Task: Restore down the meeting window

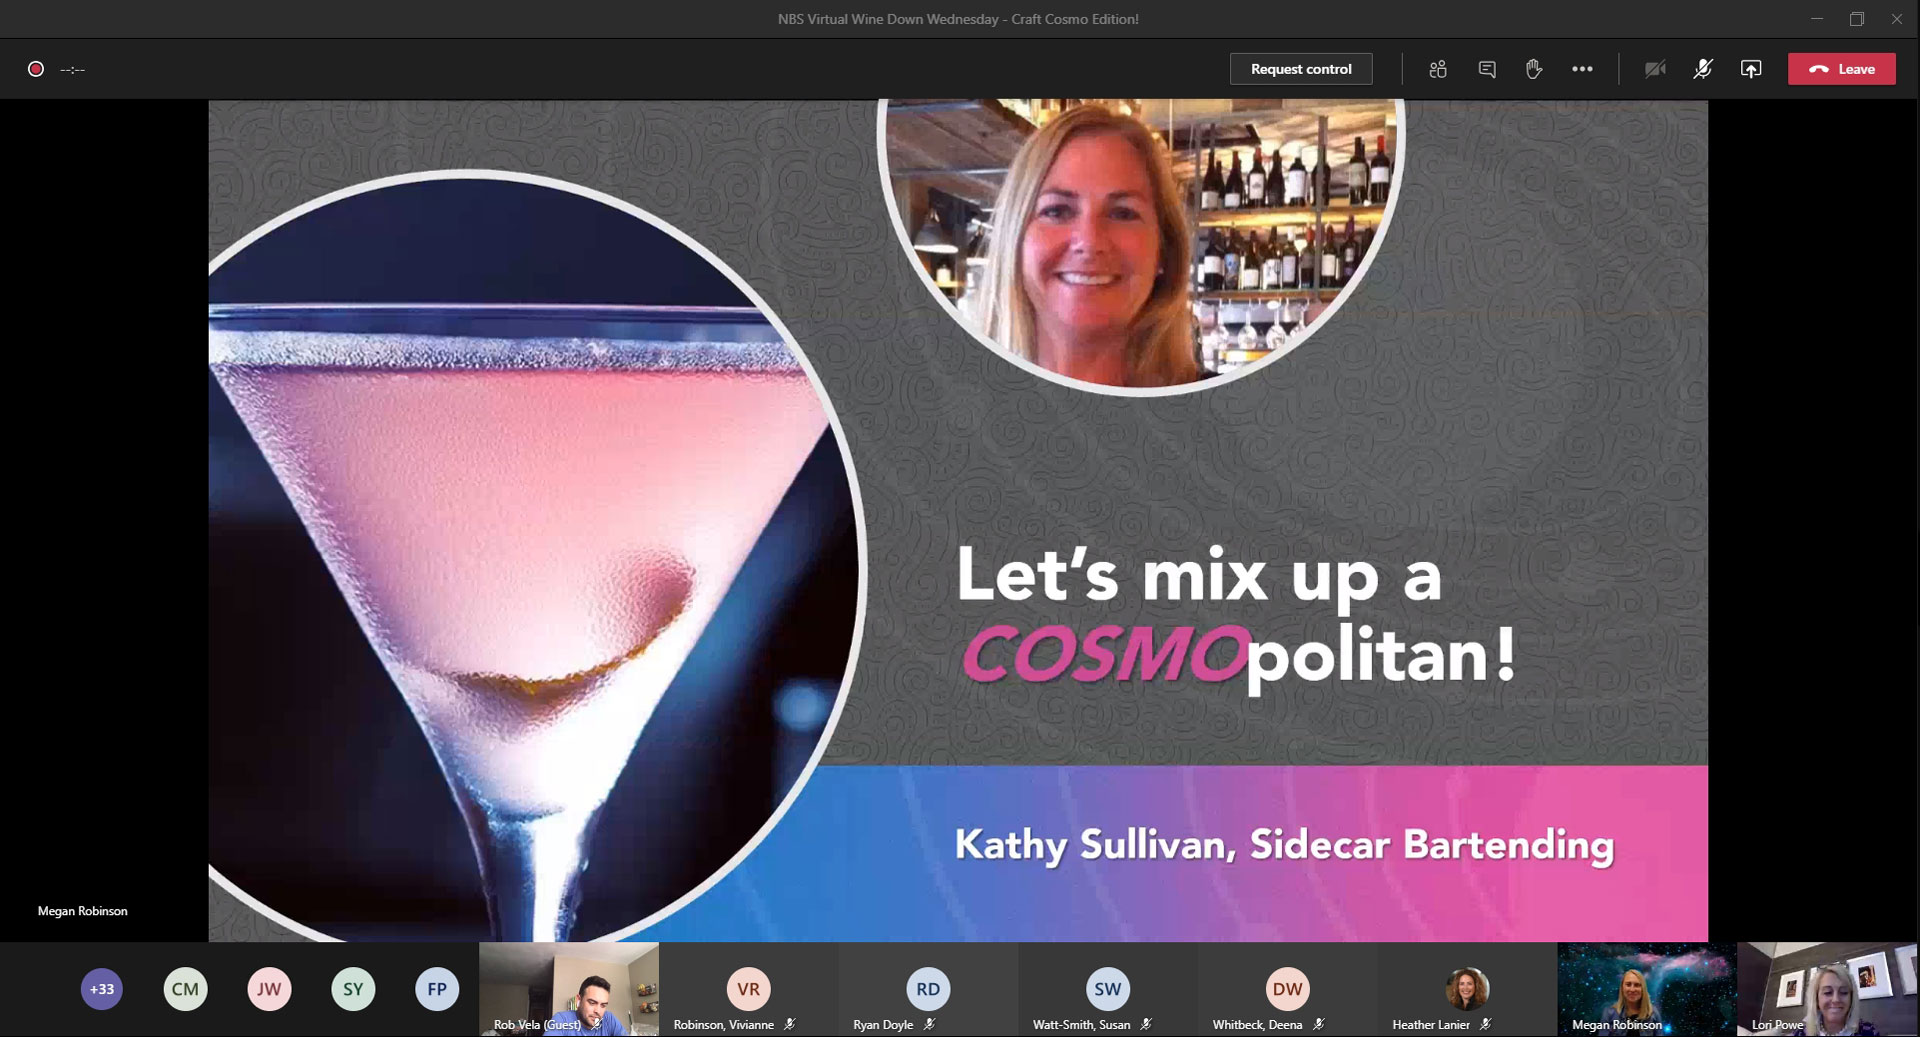Action: click(x=1857, y=19)
